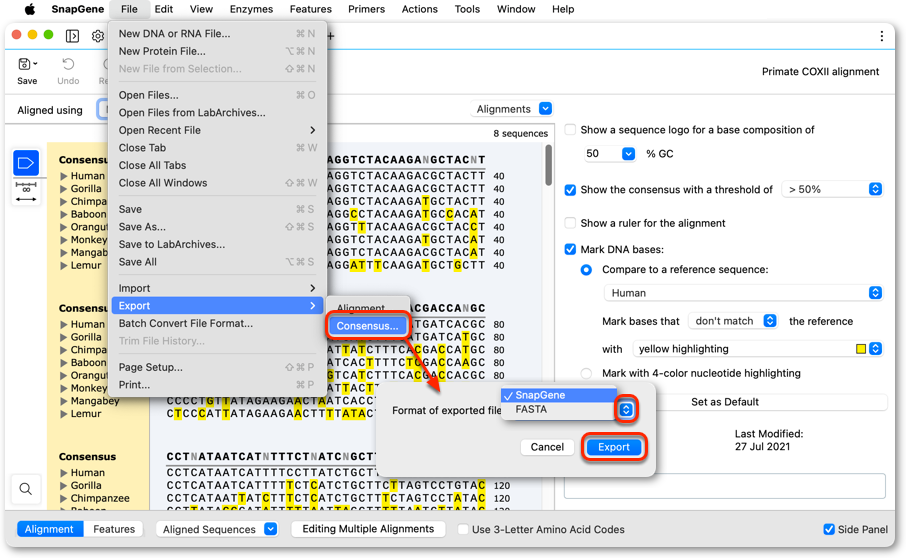Click the Export button
This screenshot has width=906, height=558.
614,447
